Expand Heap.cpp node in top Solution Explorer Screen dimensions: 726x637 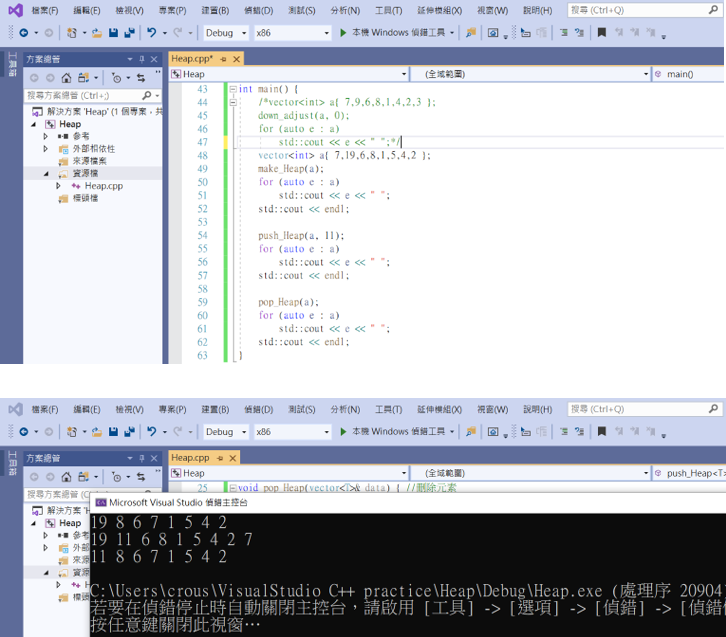[x=58, y=186]
